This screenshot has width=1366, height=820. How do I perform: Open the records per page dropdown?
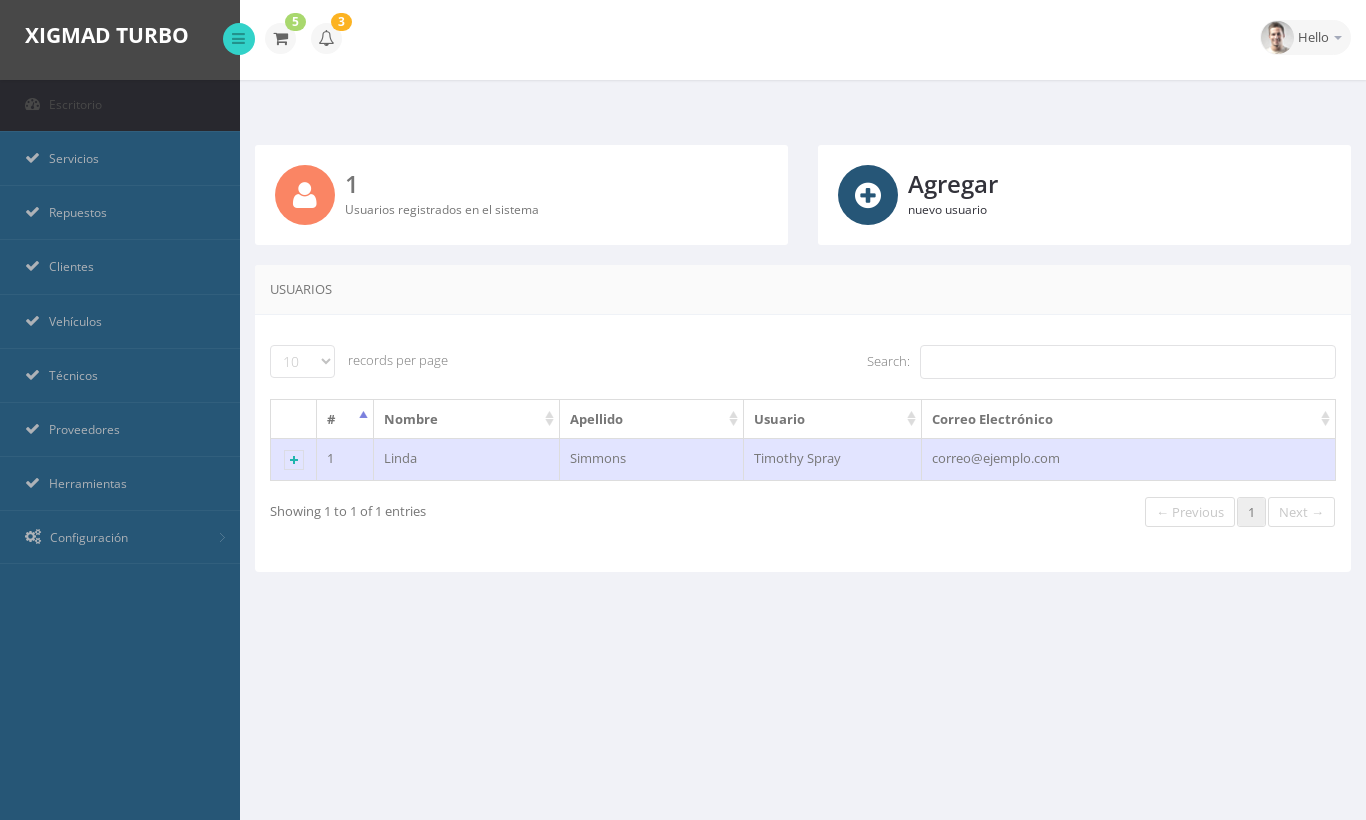tap(302, 361)
